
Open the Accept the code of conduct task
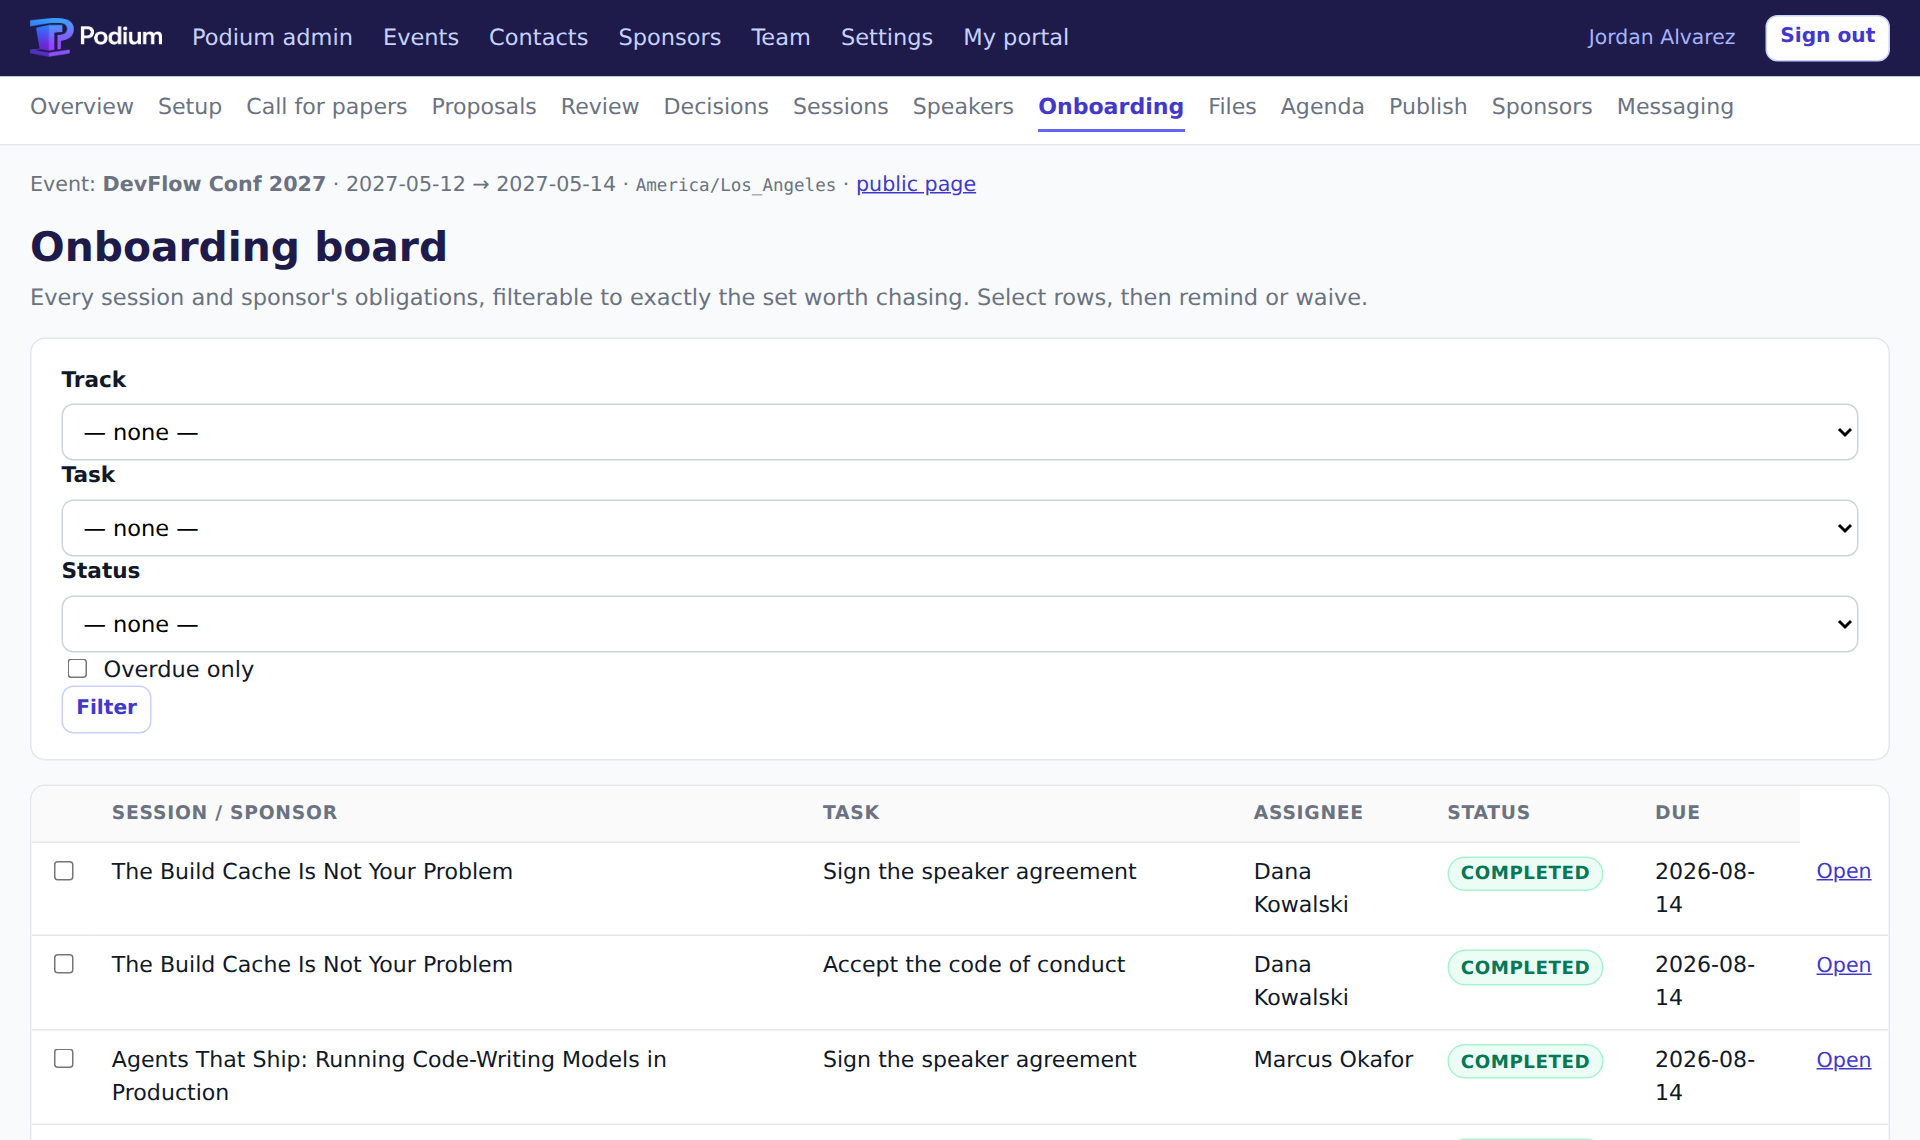coord(1843,965)
